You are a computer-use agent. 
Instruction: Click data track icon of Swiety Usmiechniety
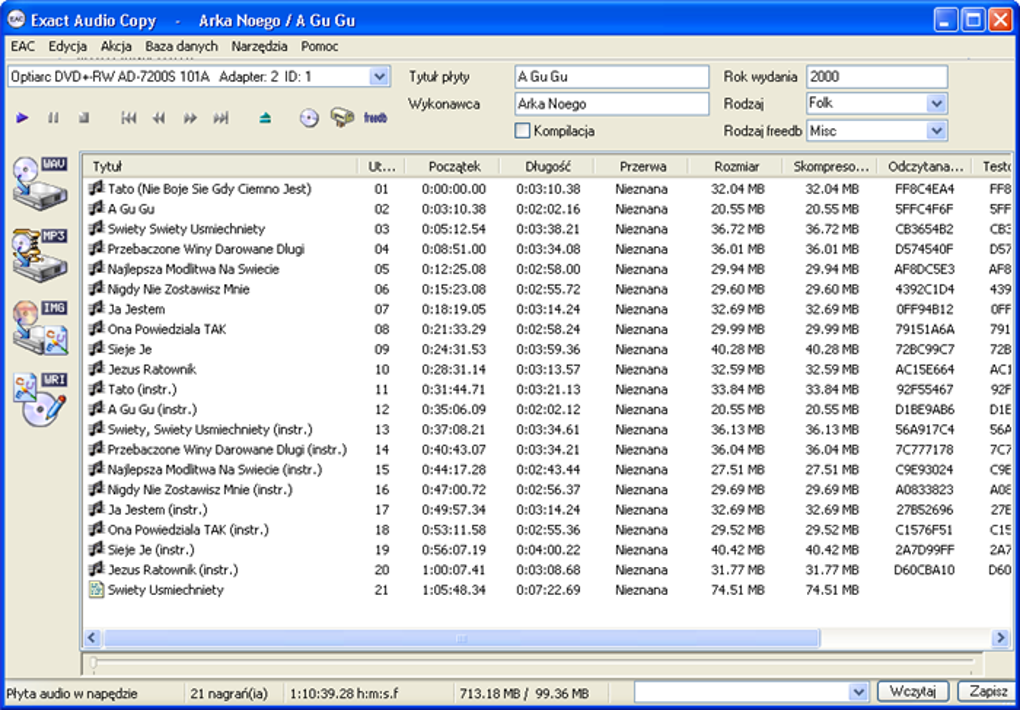pyautogui.click(x=96, y=590)
